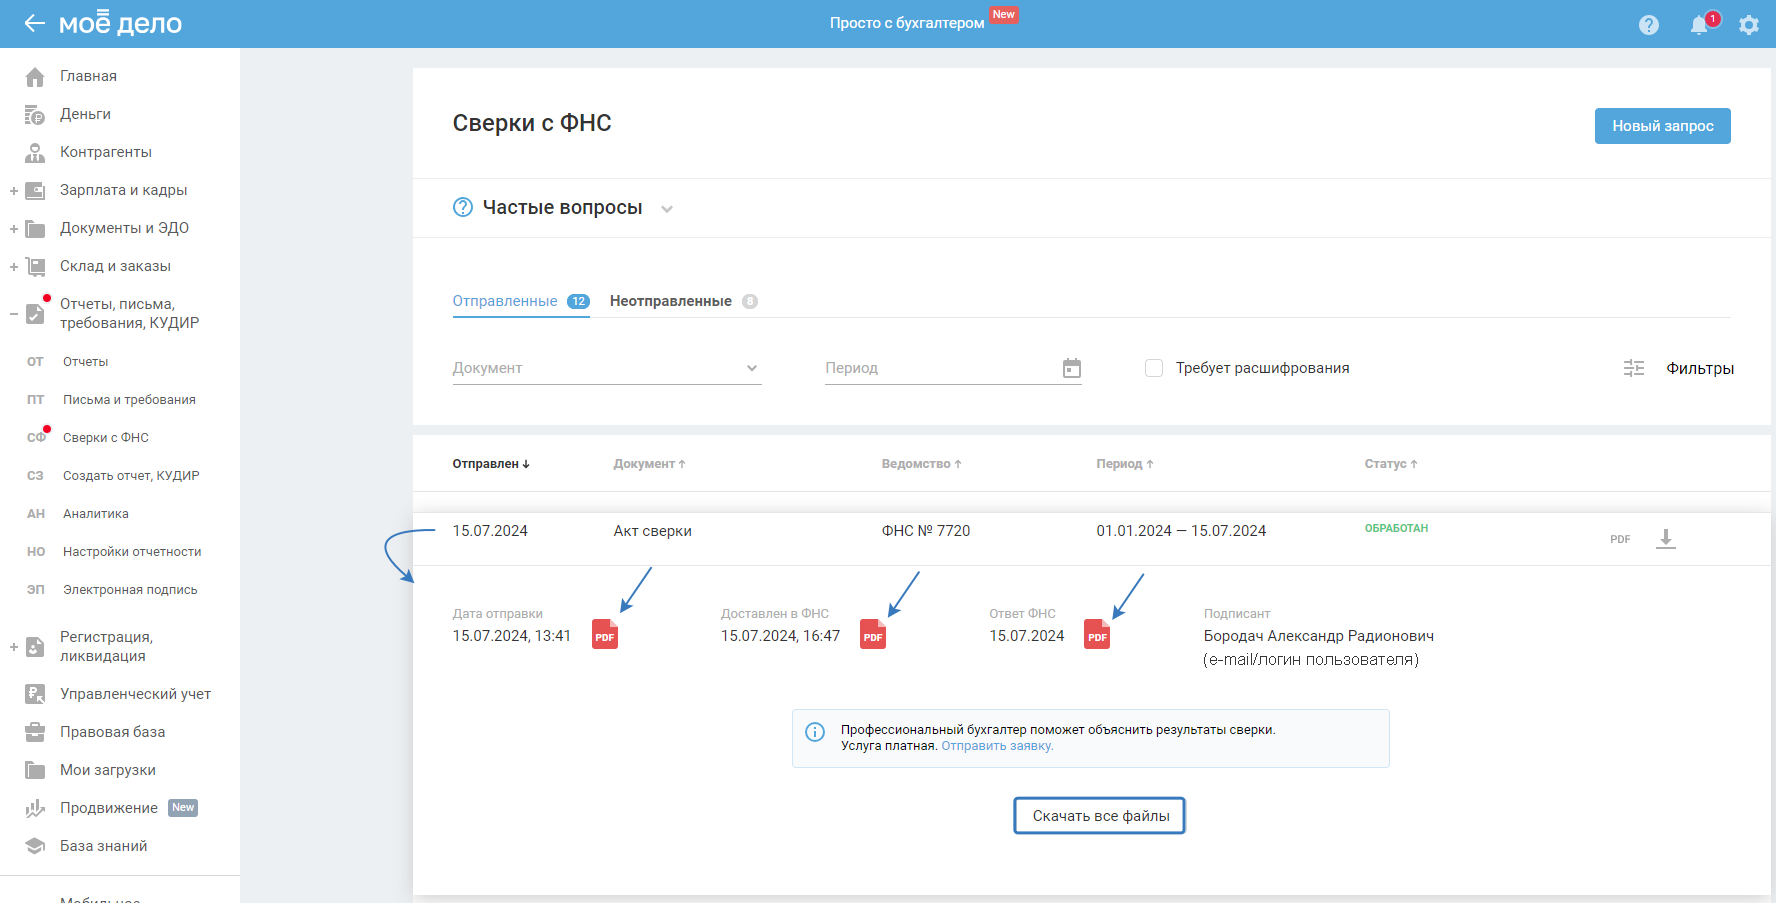Click the 01.01.2024 — 15.07.2024 period cell
Image resolution: width=1776 pixels, height=903 pixels.
click(1181, 531)
